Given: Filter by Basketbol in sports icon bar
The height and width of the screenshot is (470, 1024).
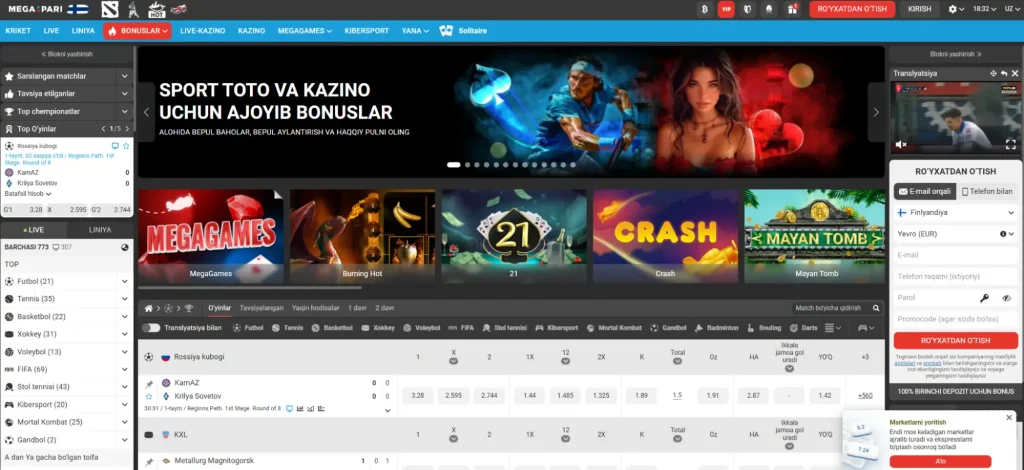Looking at the screenshot, I should click(x=332, y=328).
